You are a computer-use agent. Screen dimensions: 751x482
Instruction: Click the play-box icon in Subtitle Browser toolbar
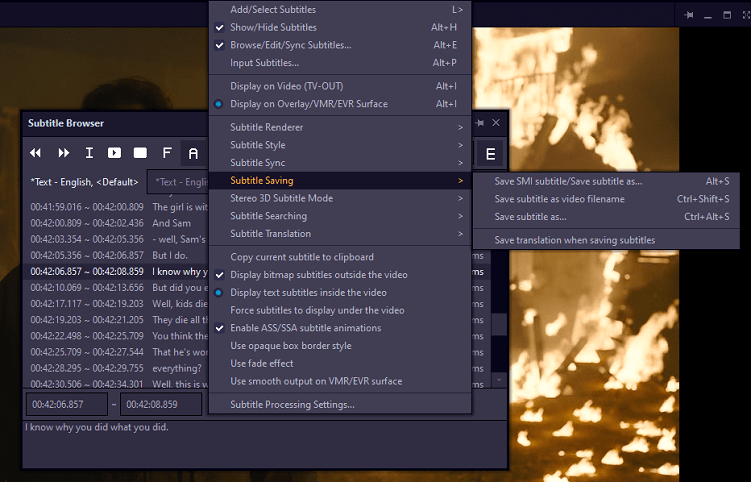[x=114, y=153]
